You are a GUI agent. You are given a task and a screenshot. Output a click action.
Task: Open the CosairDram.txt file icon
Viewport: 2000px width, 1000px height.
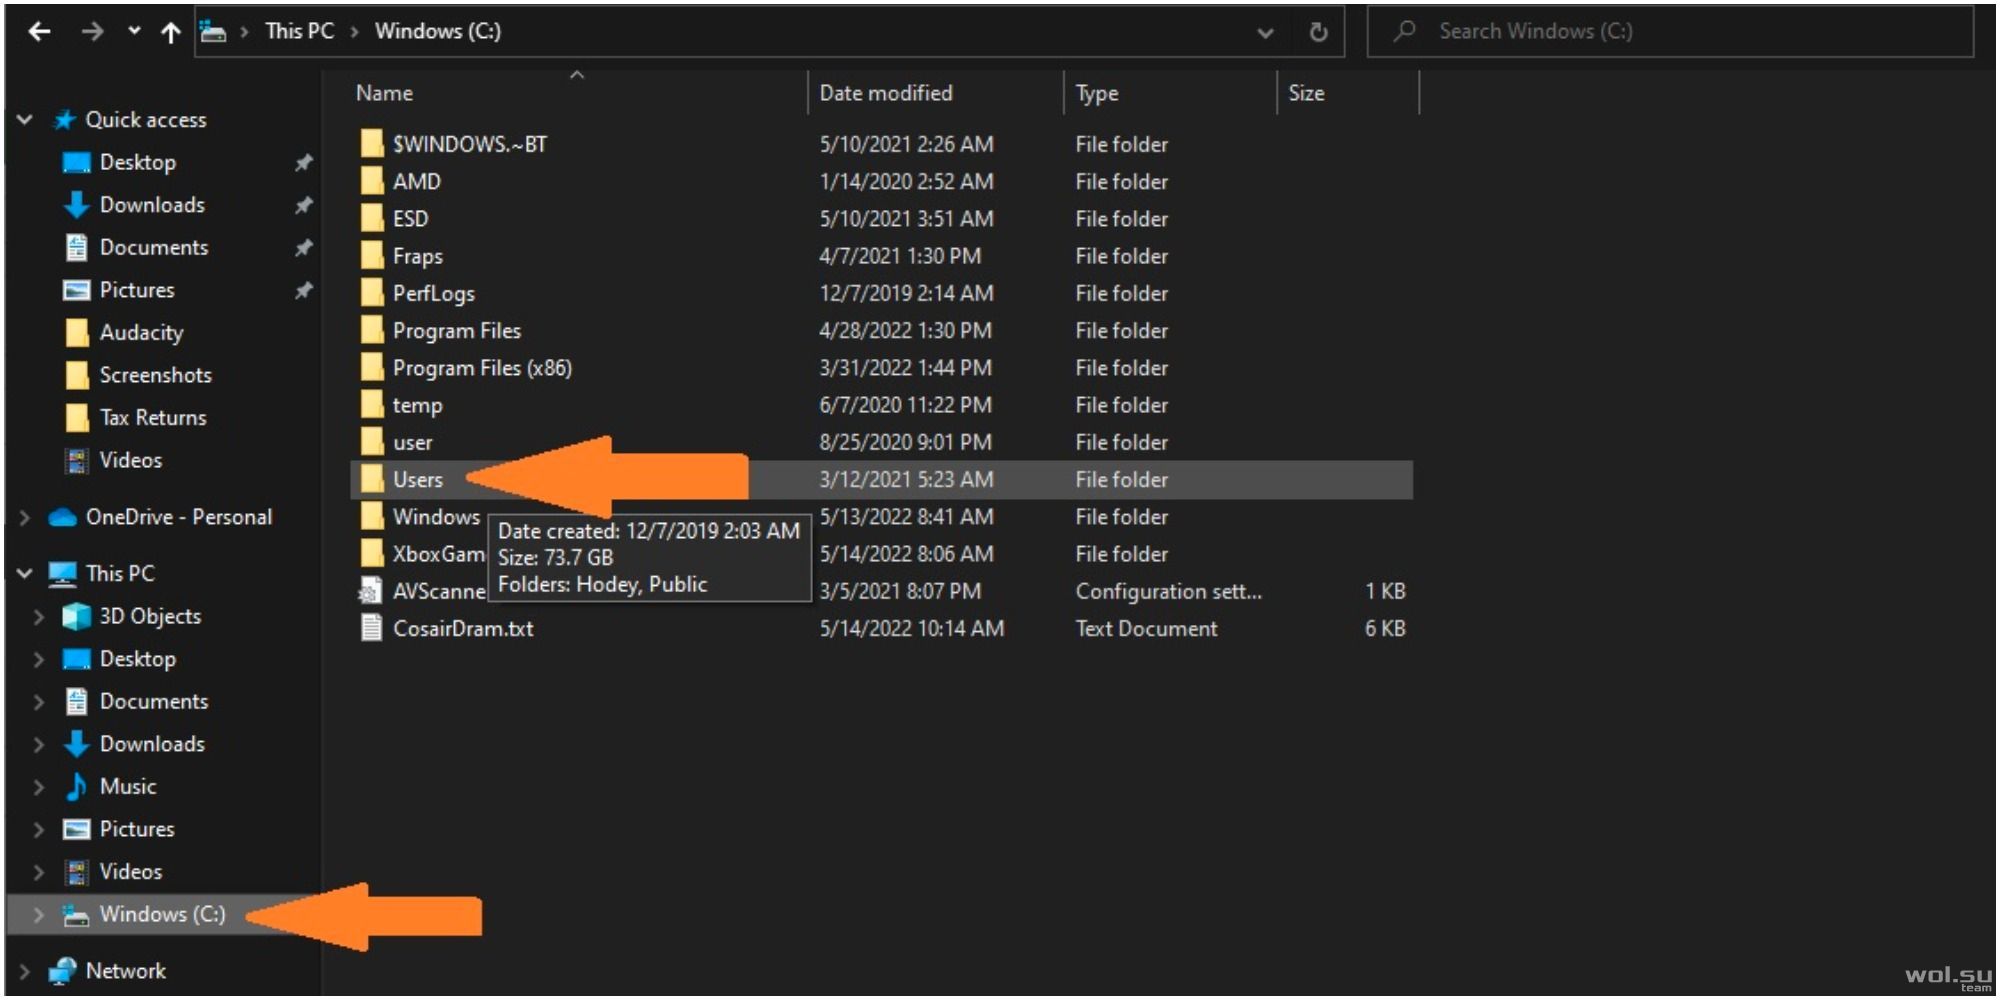(x=371, y=628)
